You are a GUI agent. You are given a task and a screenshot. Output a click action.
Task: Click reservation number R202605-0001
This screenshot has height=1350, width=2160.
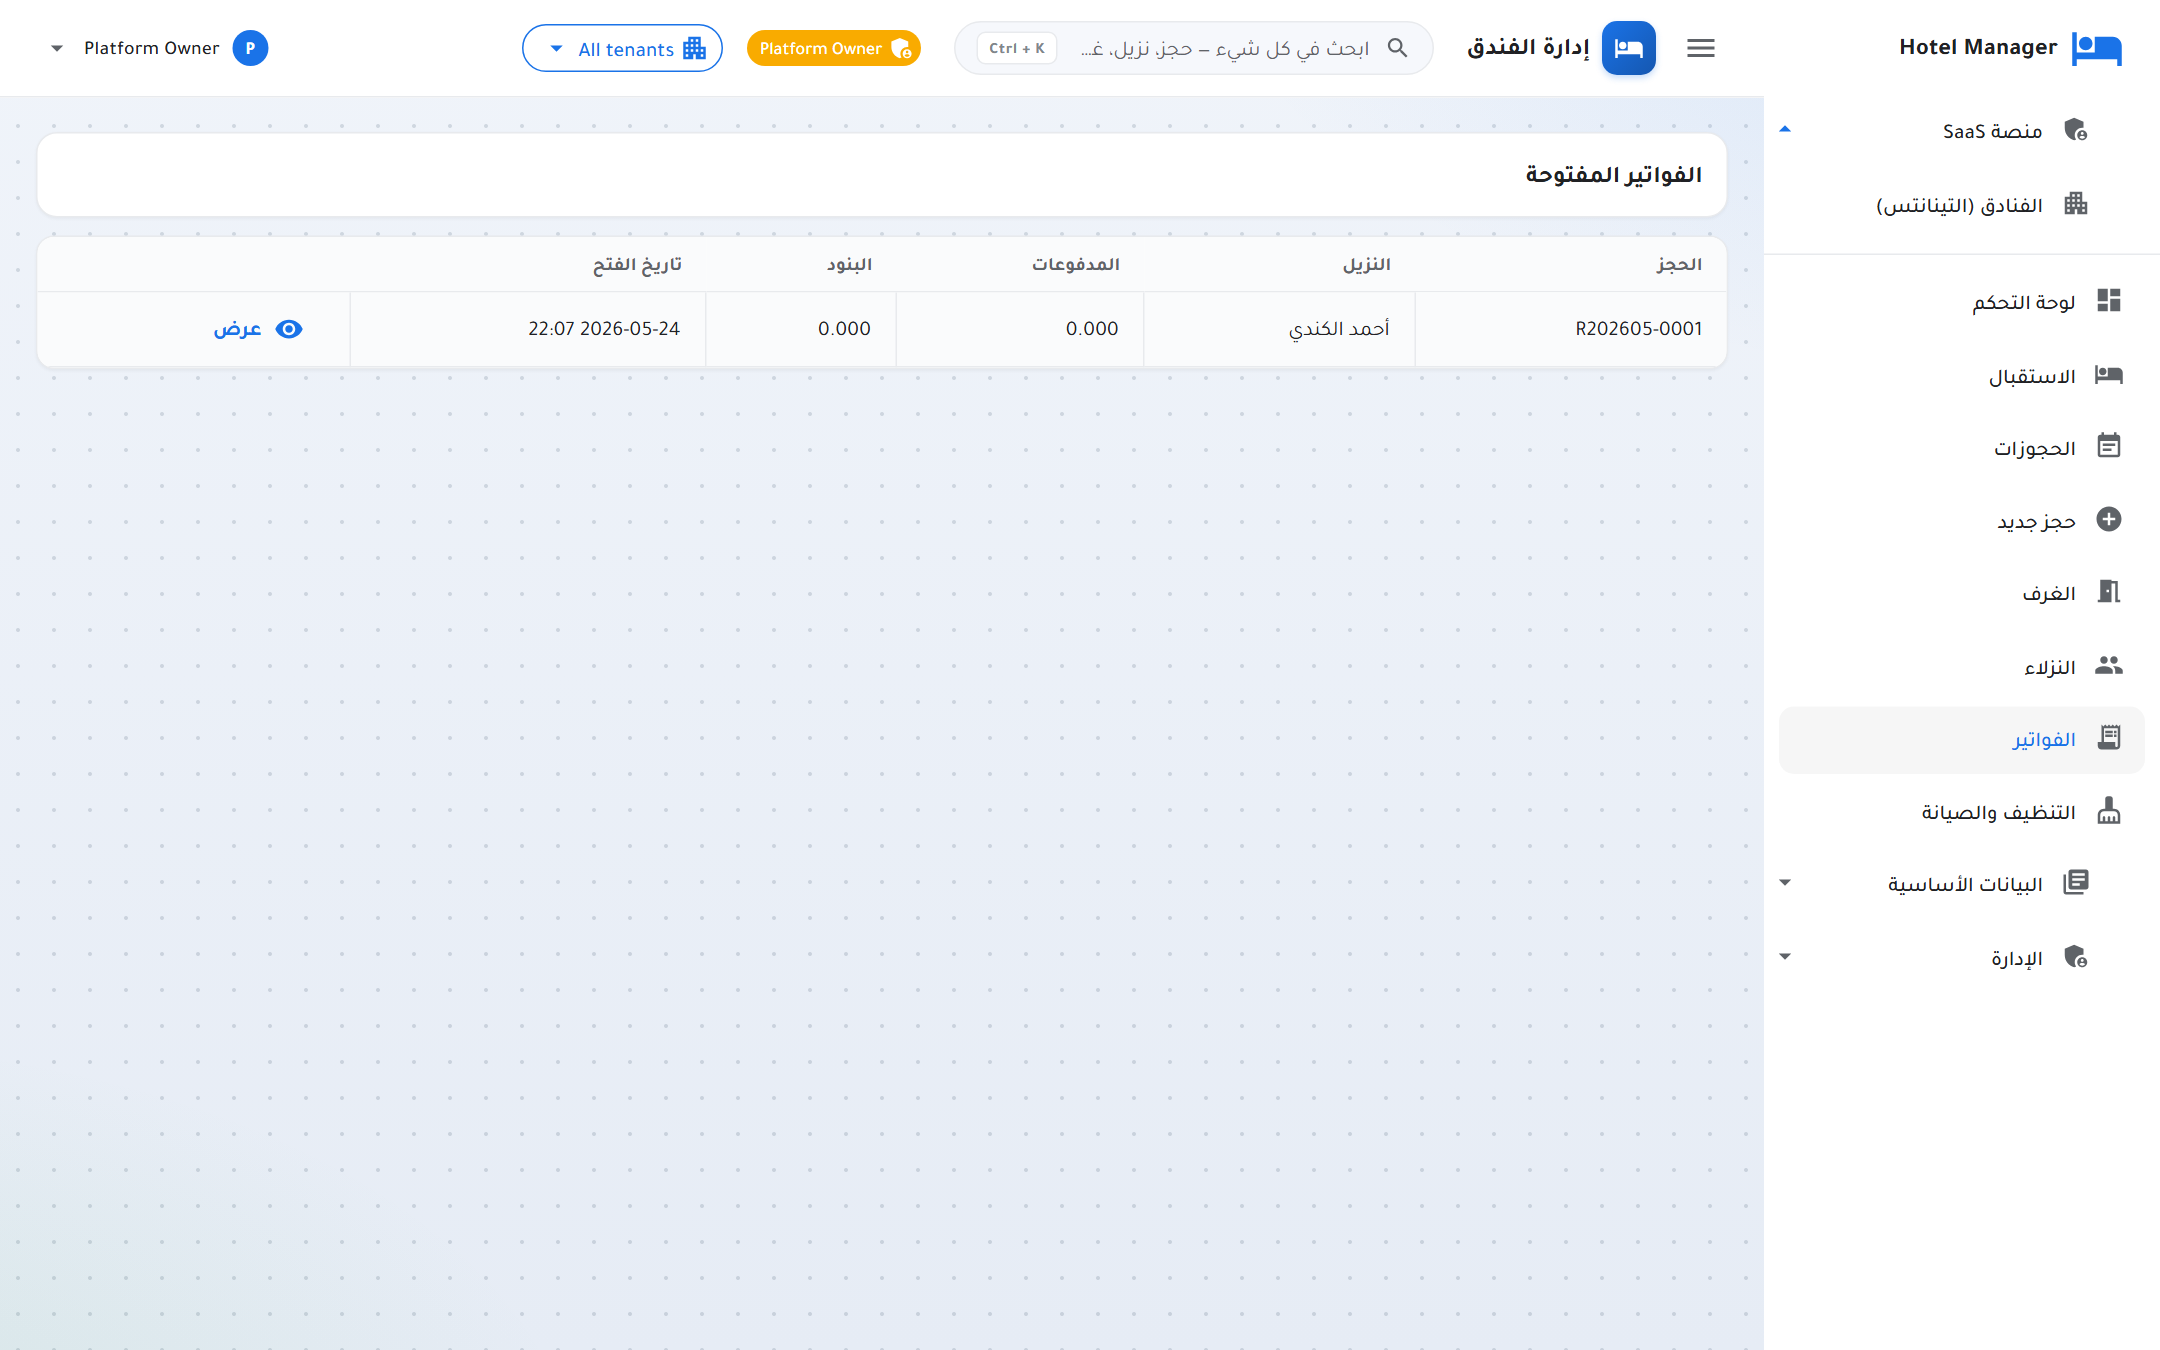(1638, 329)
